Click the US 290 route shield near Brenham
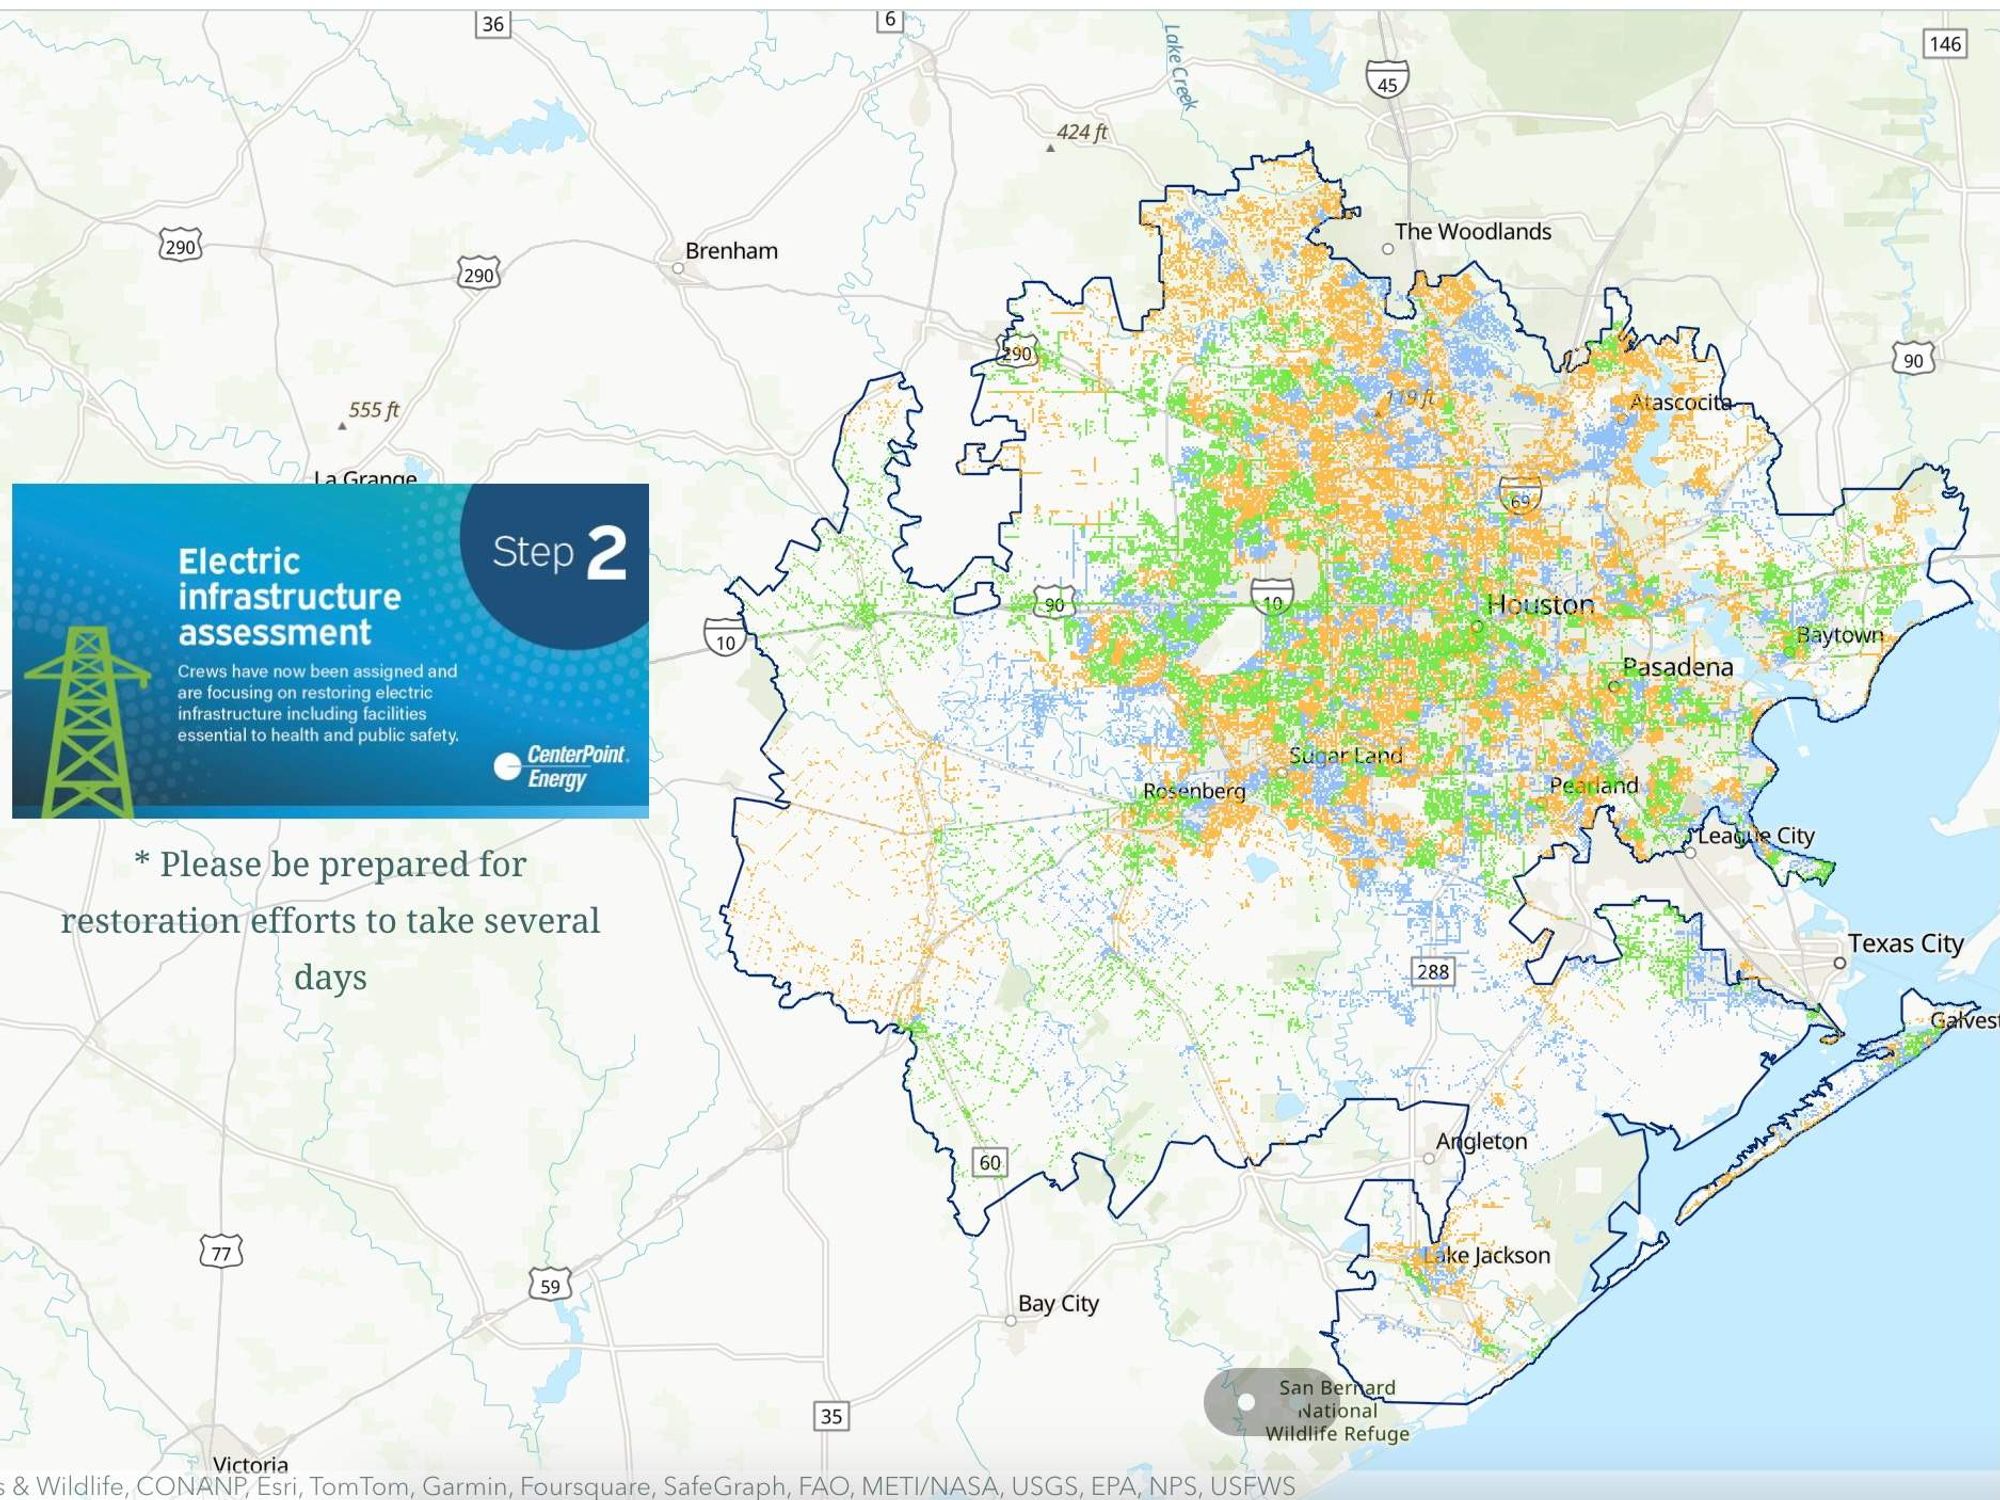 [x=478, y=271]
